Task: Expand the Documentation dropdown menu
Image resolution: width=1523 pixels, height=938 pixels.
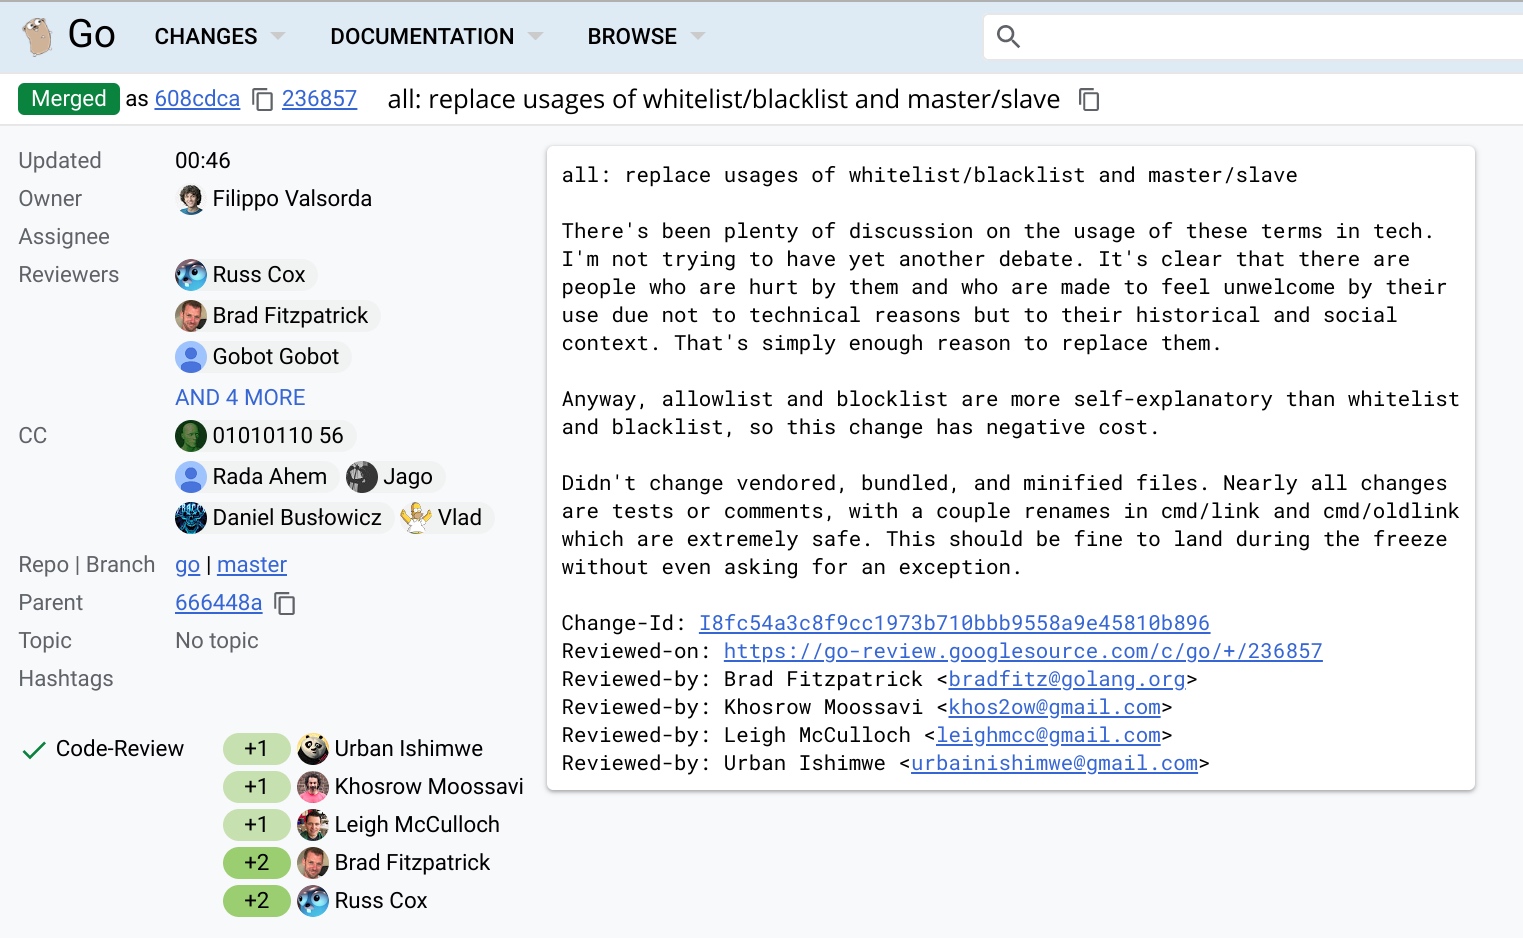Action: pos(436,37)
